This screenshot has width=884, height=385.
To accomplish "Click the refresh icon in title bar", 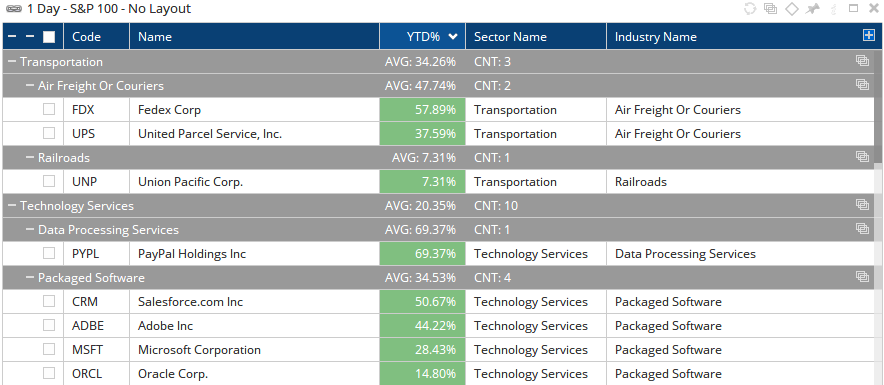I will (x=750, y=8).
